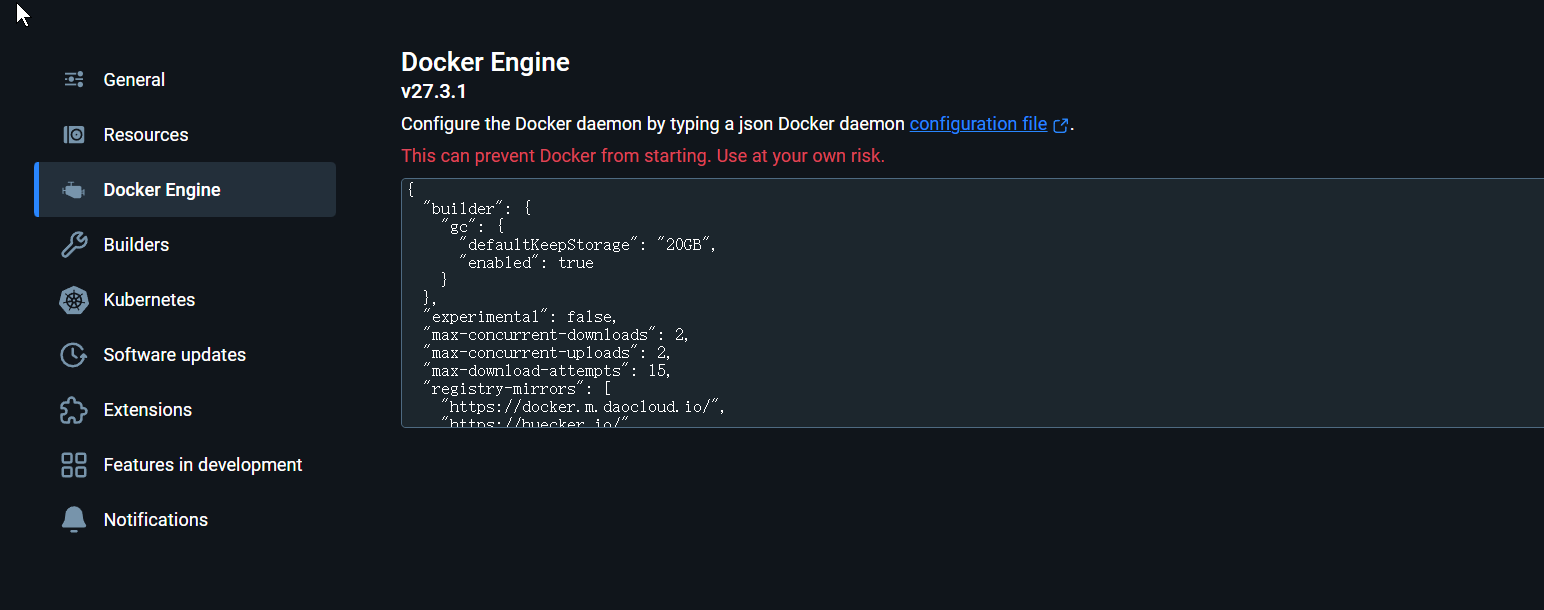
Task: Click the Resources disk icon
Action: tap(74, 135)
